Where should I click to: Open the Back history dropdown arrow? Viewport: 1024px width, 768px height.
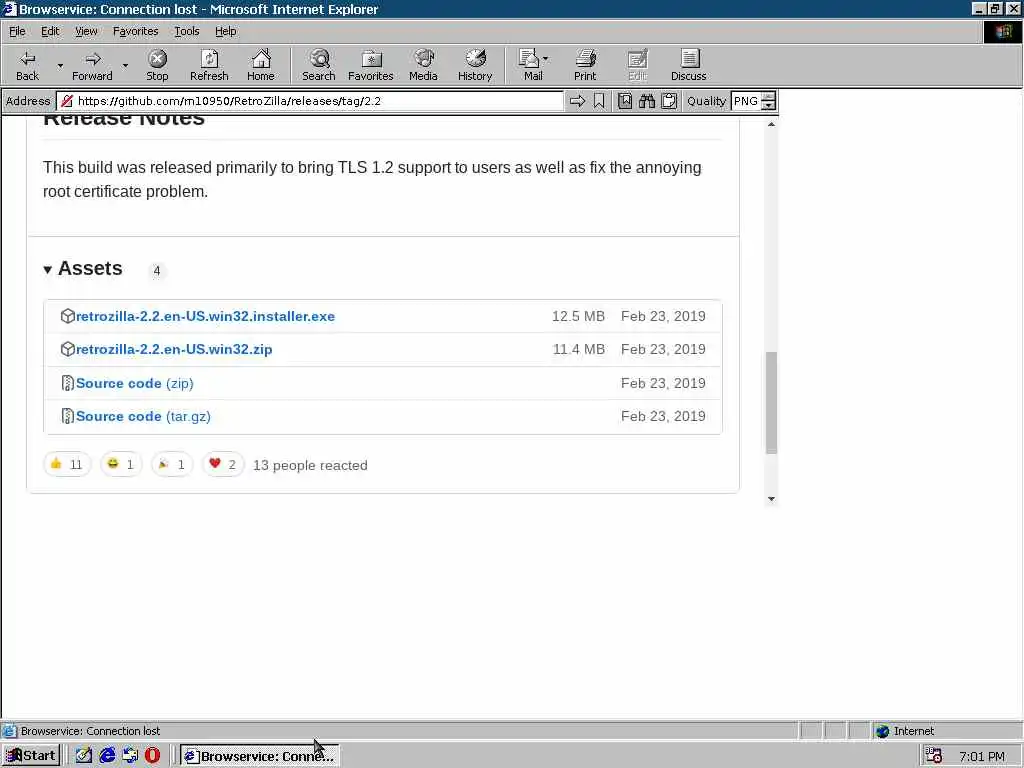[60, 65]
